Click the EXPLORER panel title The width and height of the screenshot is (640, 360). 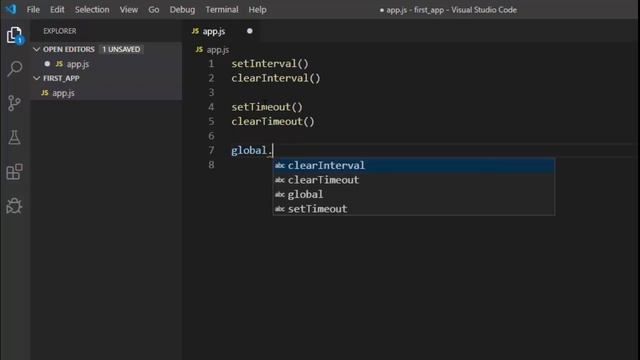coord(60,31)
